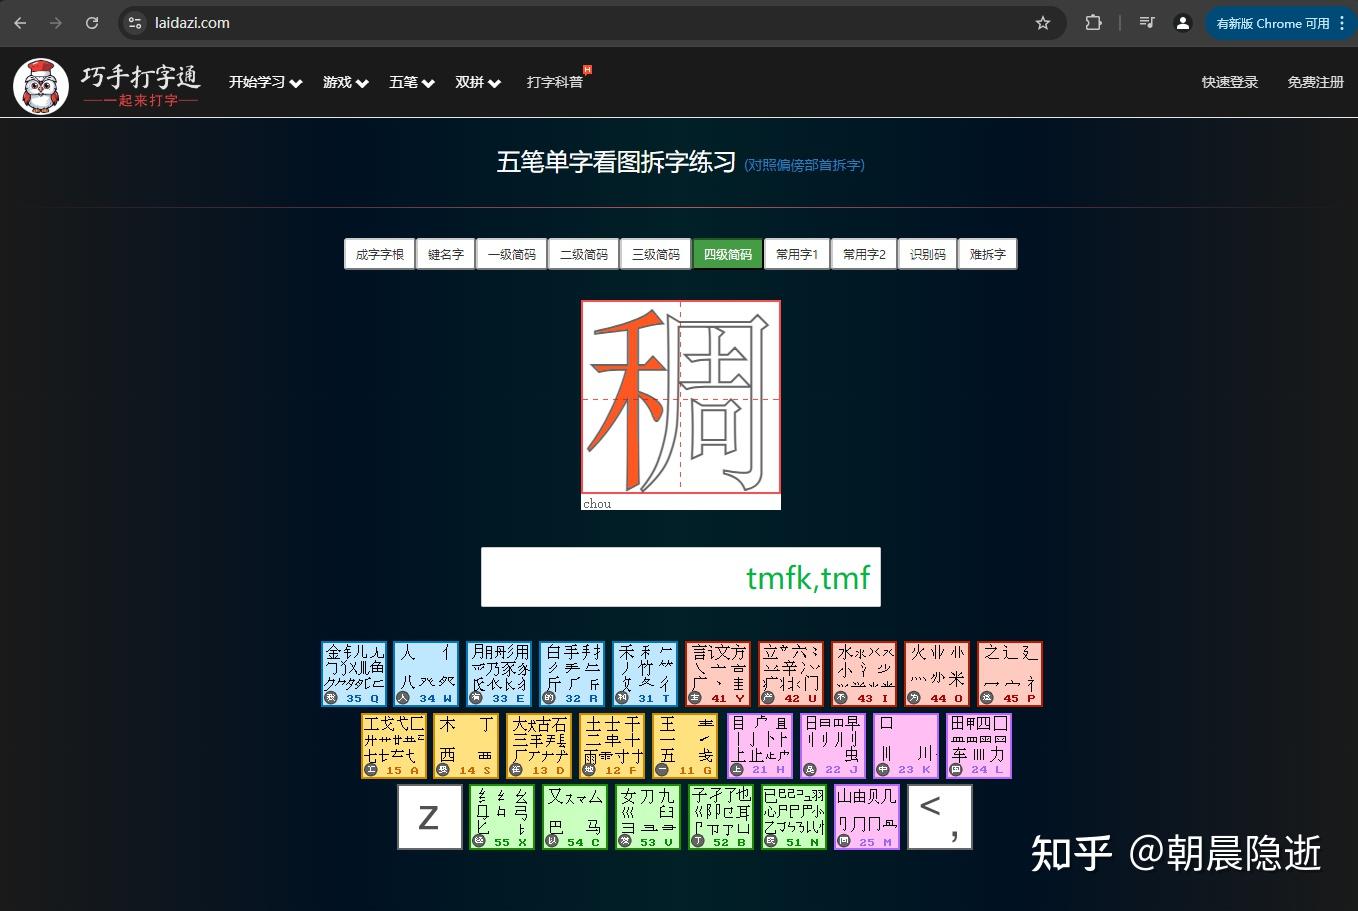Viewport: 1358px width, 911px height.
Task: Click the 44 O key card
Action: coord(937,674)
